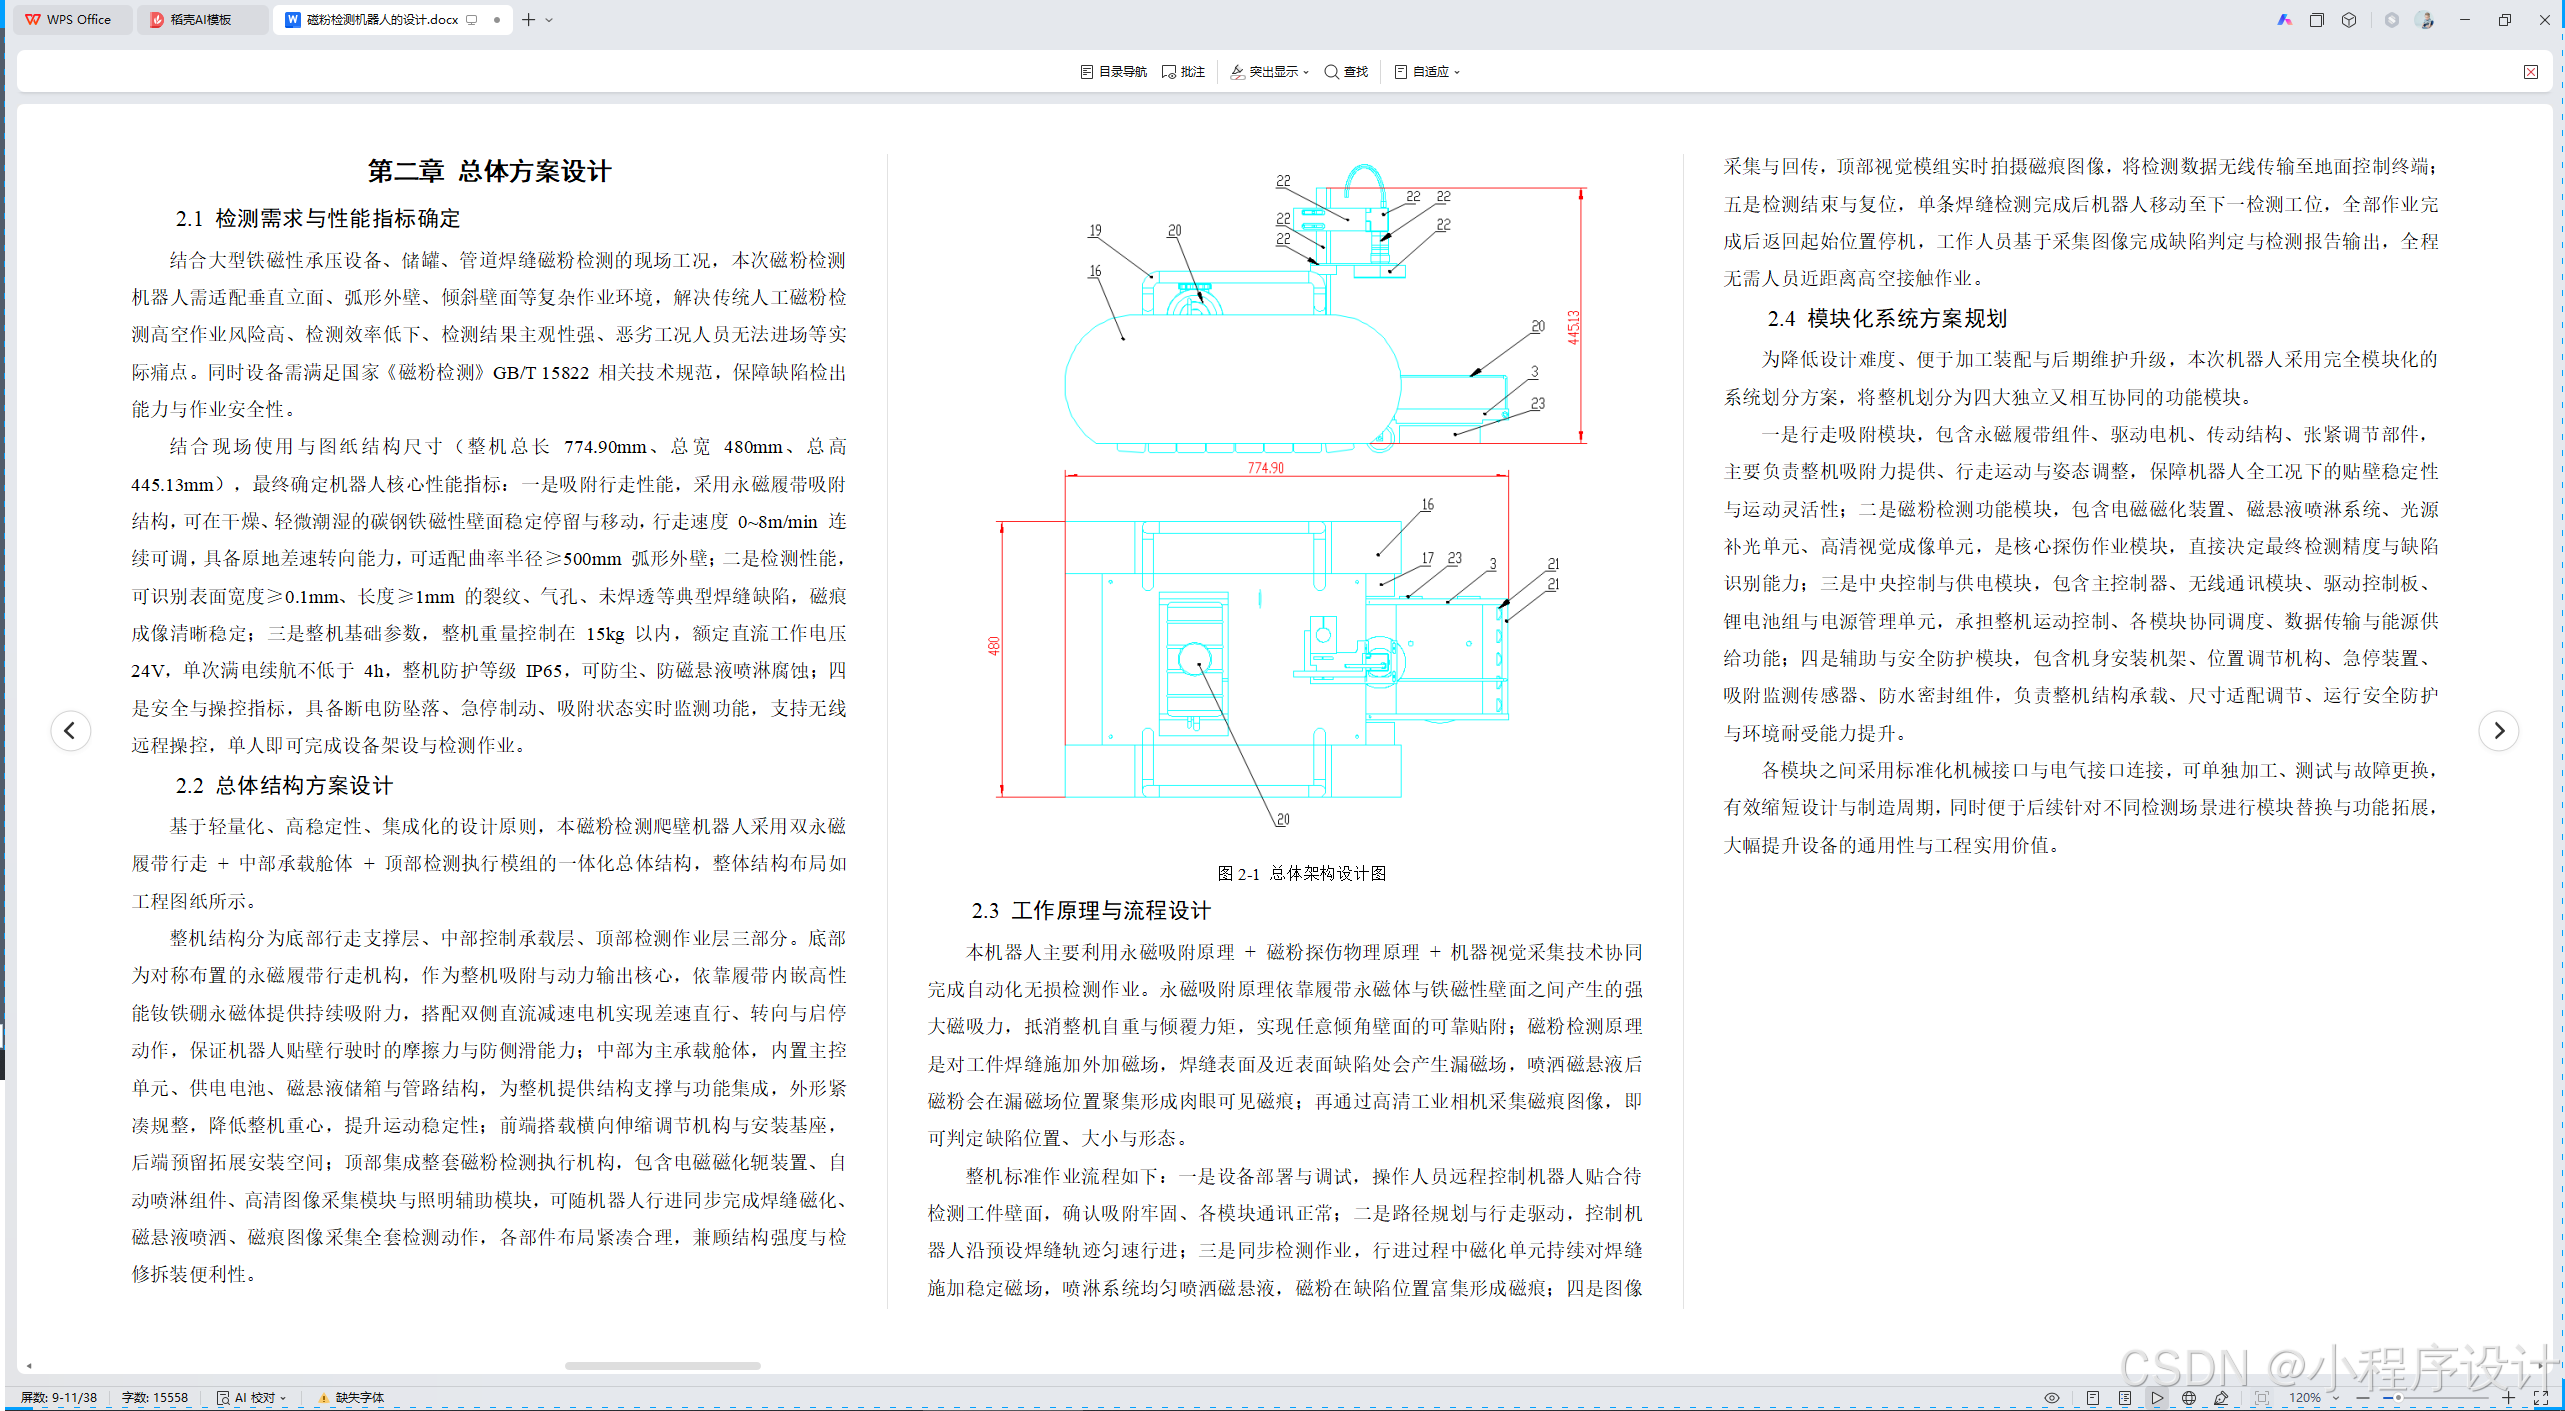
Task: Click the heading 第二章 总体方案设计
Action: 489,171
